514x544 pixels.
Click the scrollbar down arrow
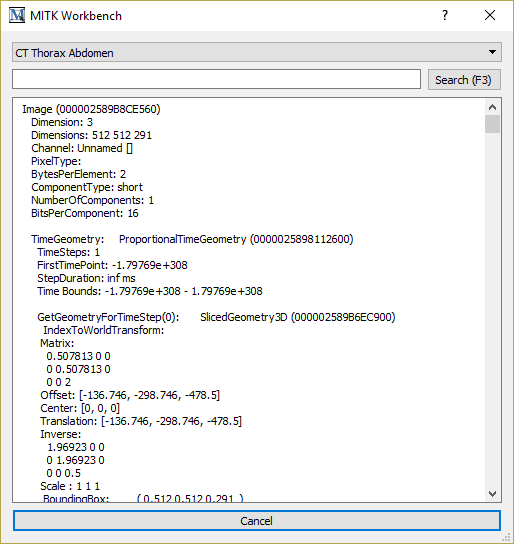pyautogui.click(x=492, y=493)
